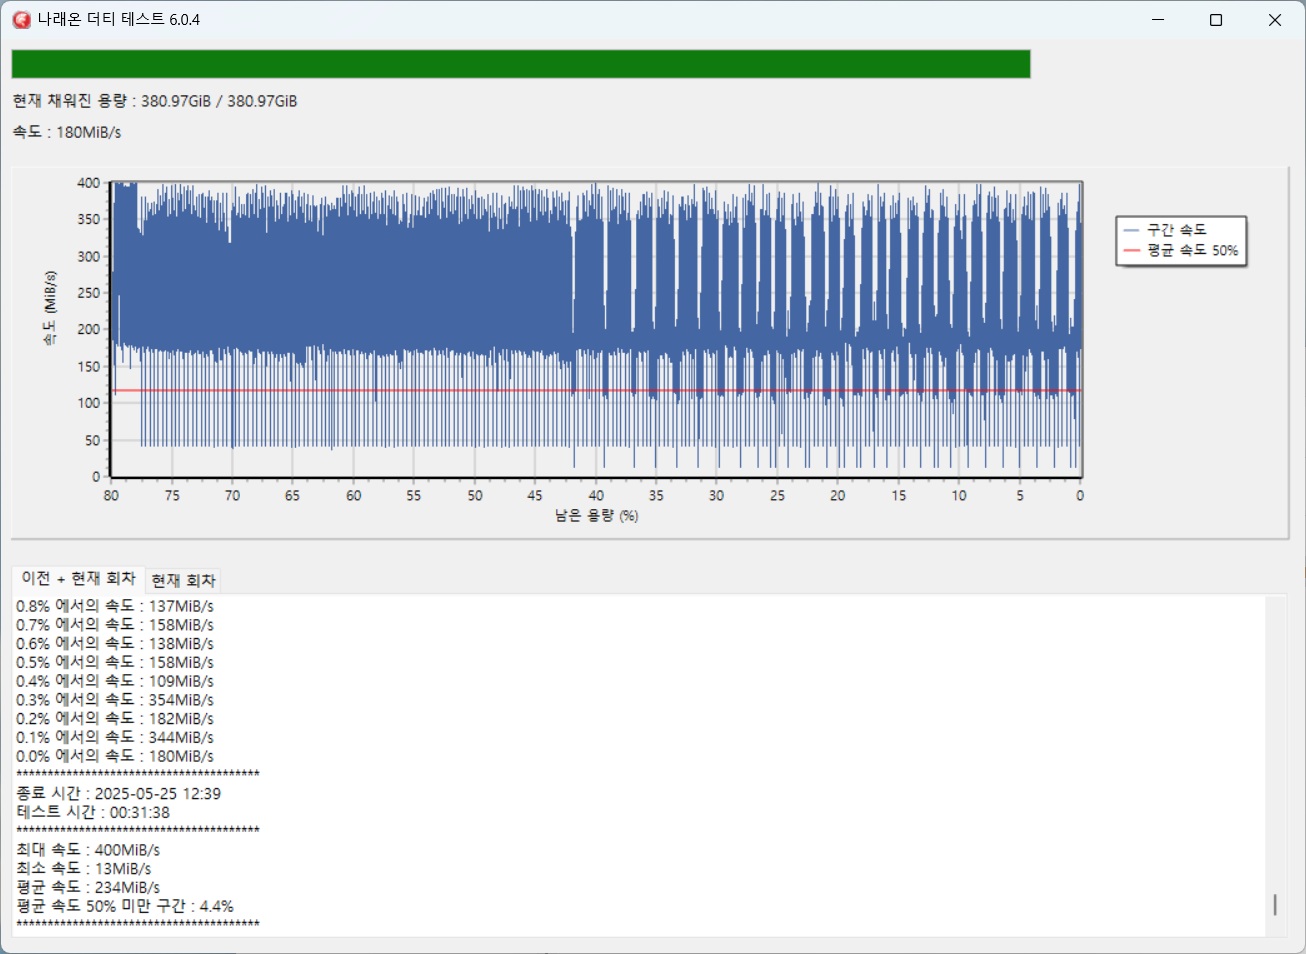The width and height of the screenshot is (1306, 954).
Task: Click the green fill progress bar
Action: (x=520, y=64)
